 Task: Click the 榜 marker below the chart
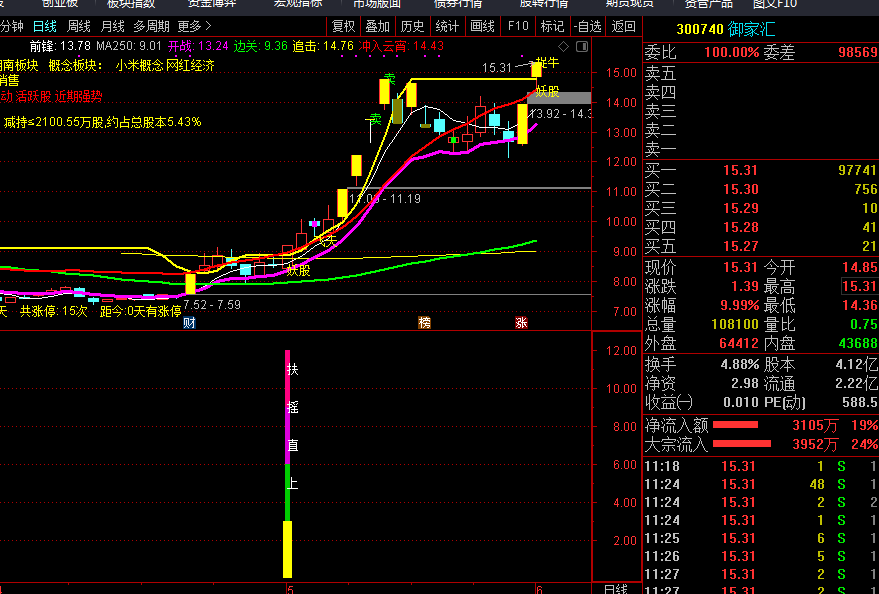tap(424, 323)
